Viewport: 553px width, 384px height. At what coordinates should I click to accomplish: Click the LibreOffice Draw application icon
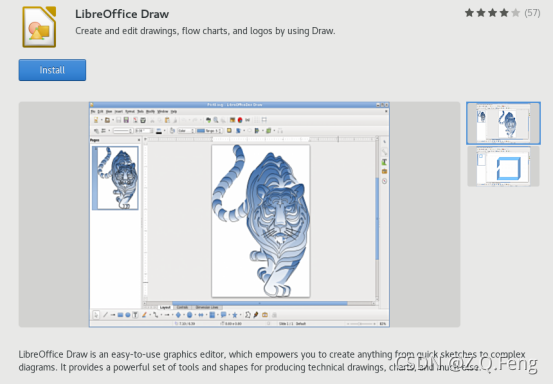(39, 27)
